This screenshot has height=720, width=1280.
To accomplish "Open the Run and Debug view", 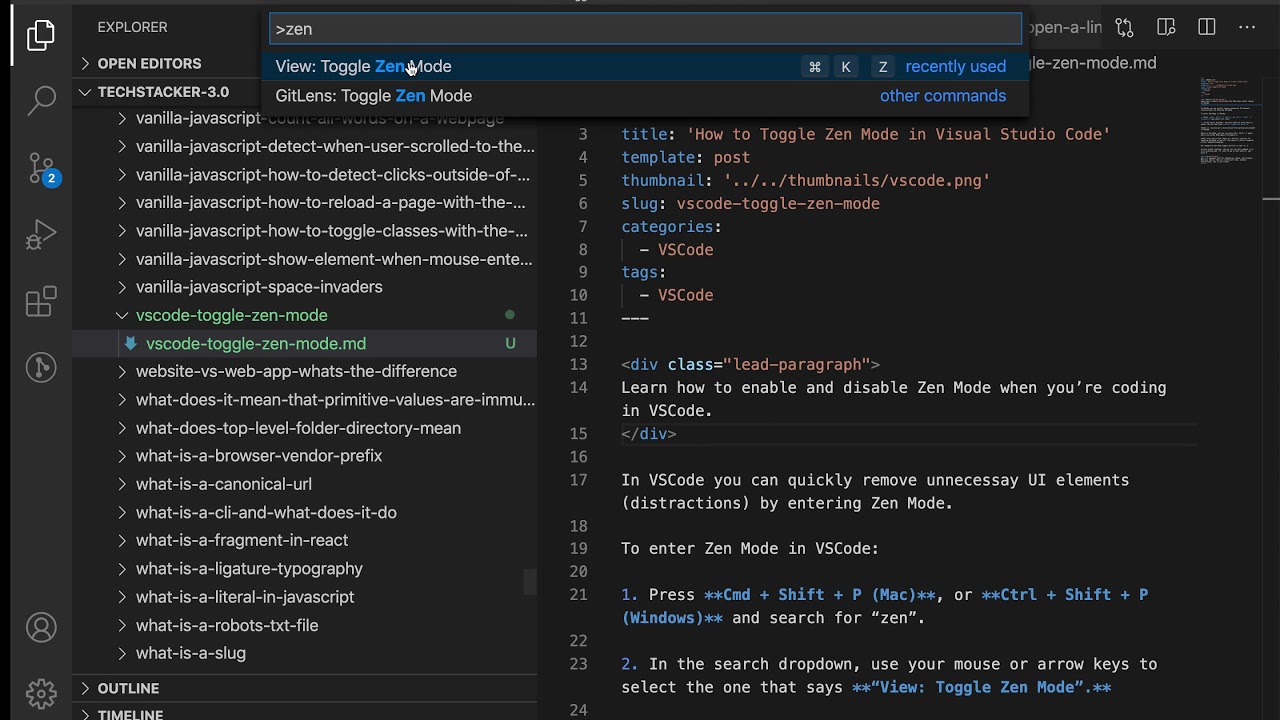I will point(41,235).
